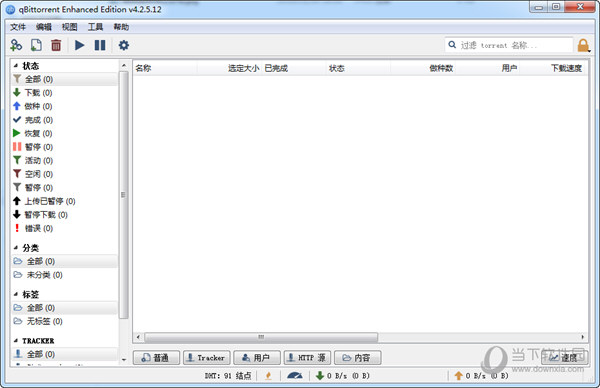600x388 pixels.
Task: Click the magnifier icon in filter box
Action: 452,45
